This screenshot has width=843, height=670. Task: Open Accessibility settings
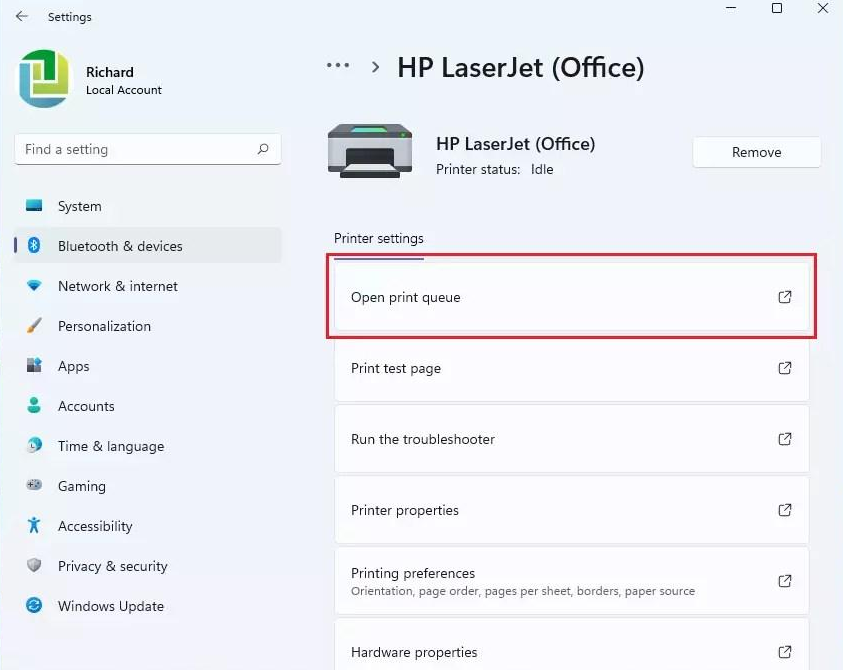coord(148,526)
